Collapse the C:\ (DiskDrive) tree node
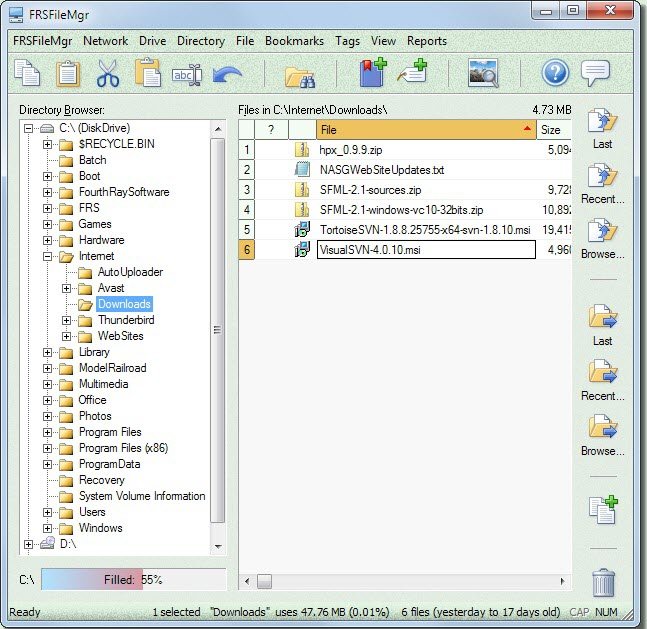The height and width of the screenshot is (629, 647). (28, 128)
